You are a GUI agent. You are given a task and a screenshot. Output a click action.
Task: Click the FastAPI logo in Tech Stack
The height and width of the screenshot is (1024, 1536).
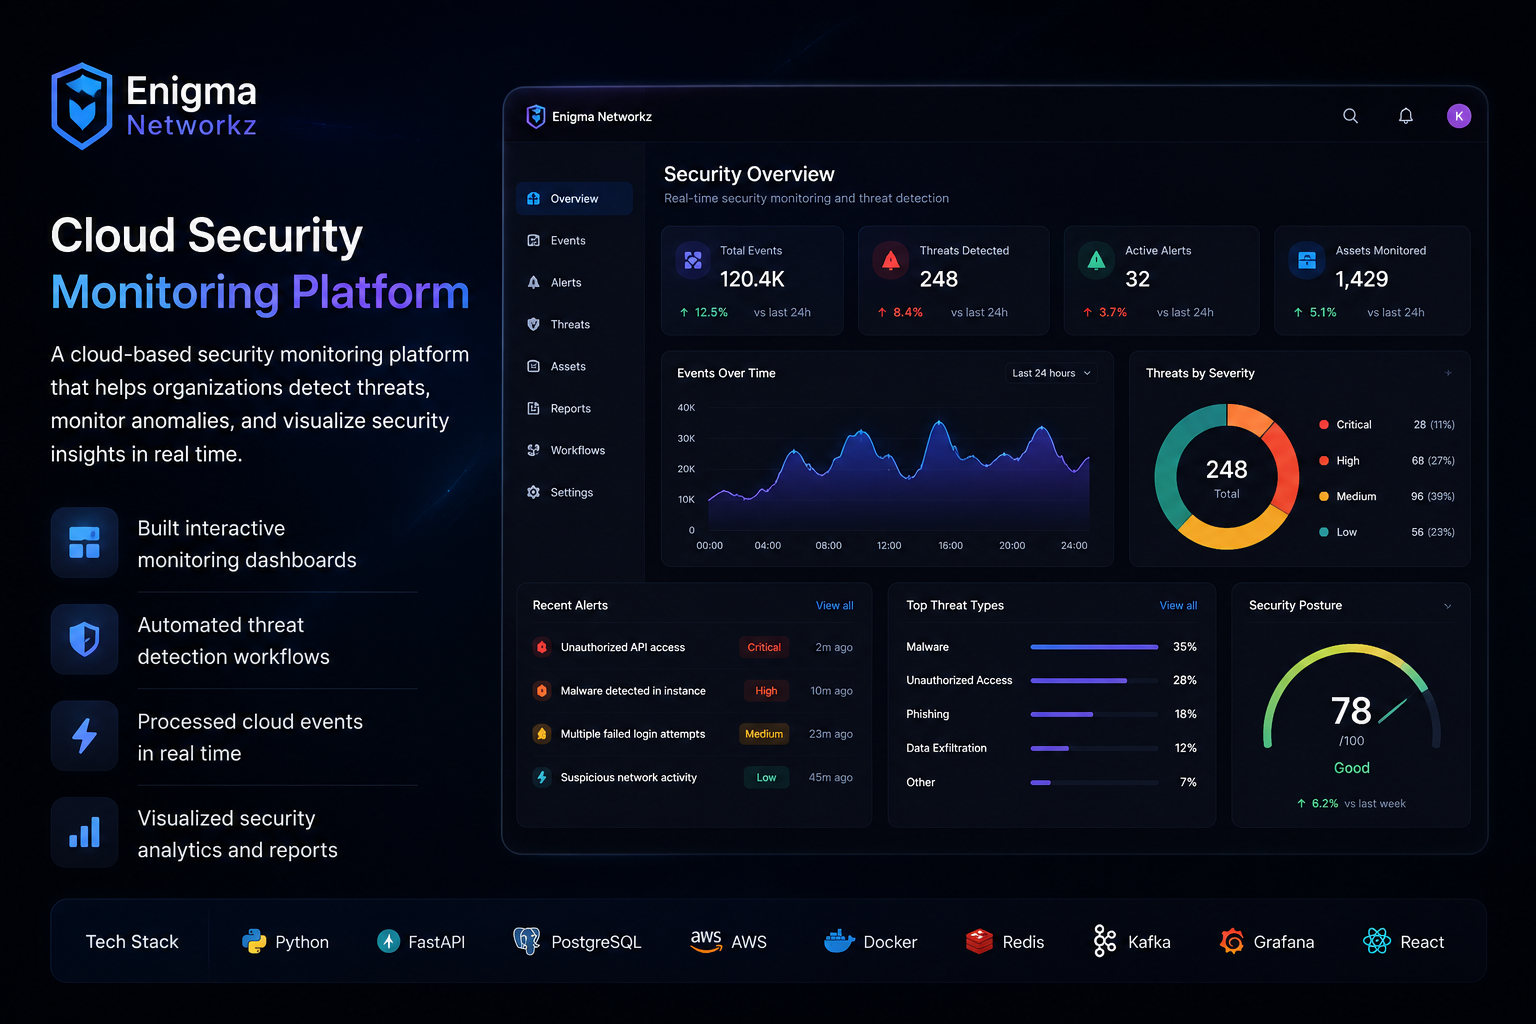(x=388, y=941)
